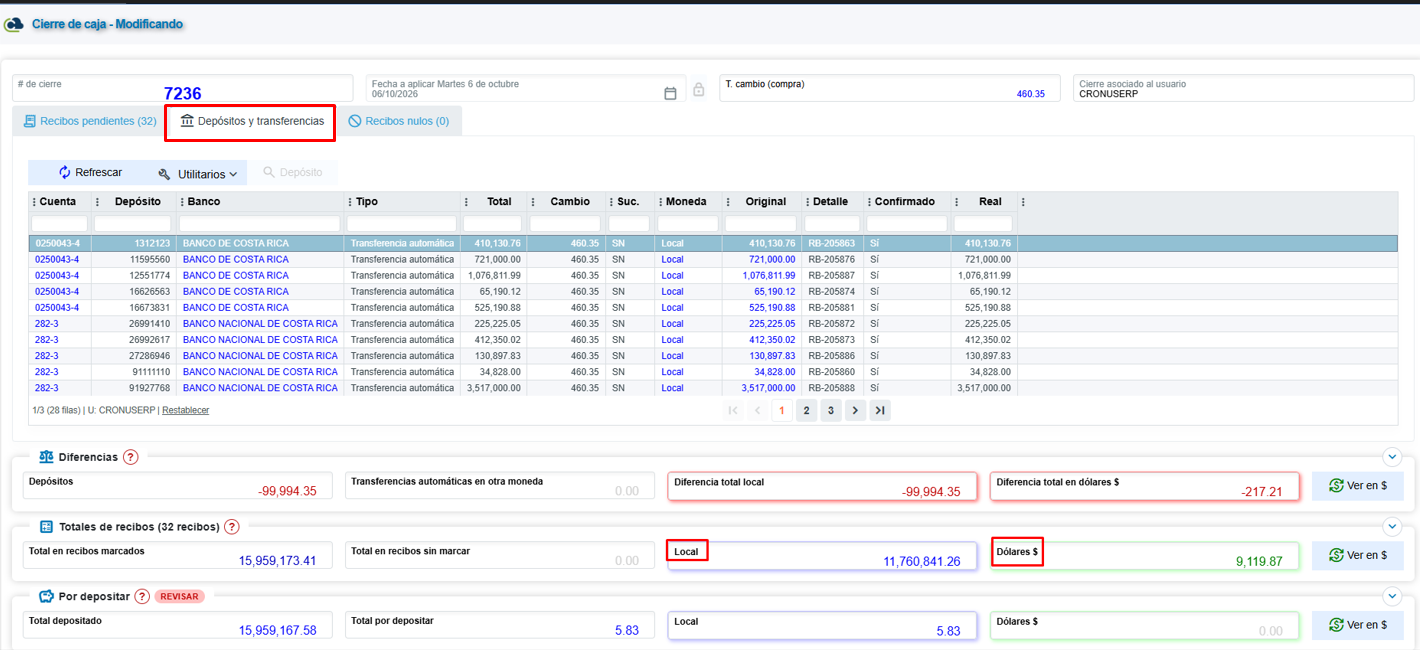1420x650 pixels.
Task: Click the cloud logo icon in title
Action: click(14, 24)
